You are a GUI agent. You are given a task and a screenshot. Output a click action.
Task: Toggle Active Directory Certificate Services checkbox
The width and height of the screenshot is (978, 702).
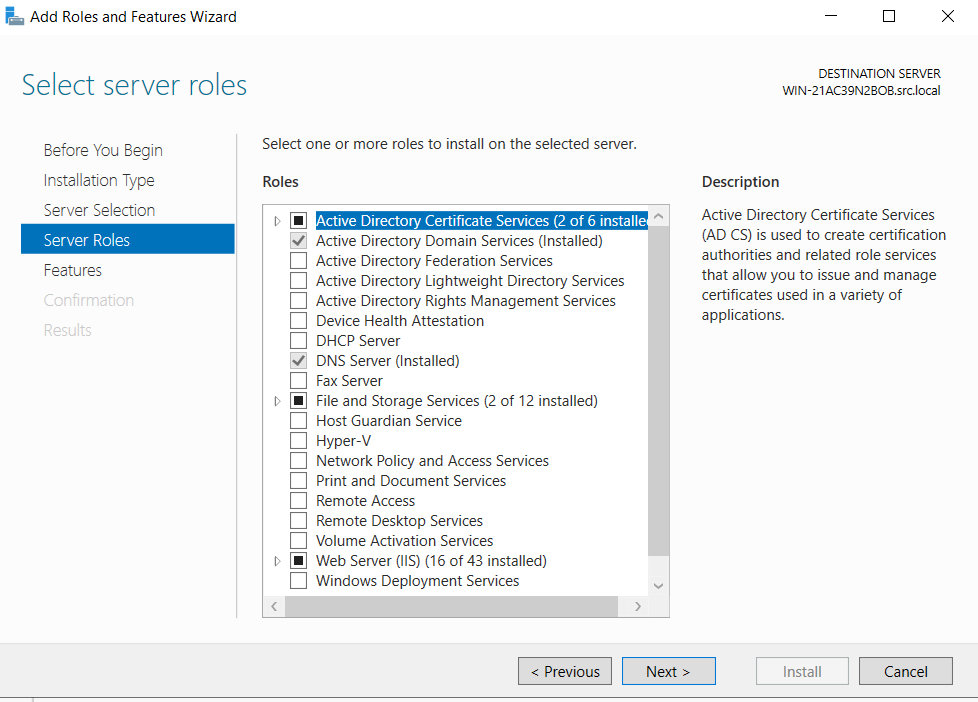click(x=299, y=221)
